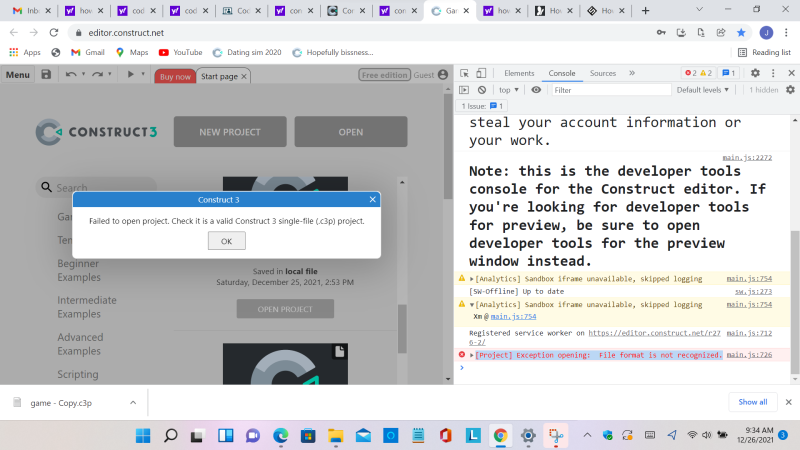Expand the first Analytics warning message

471,279
